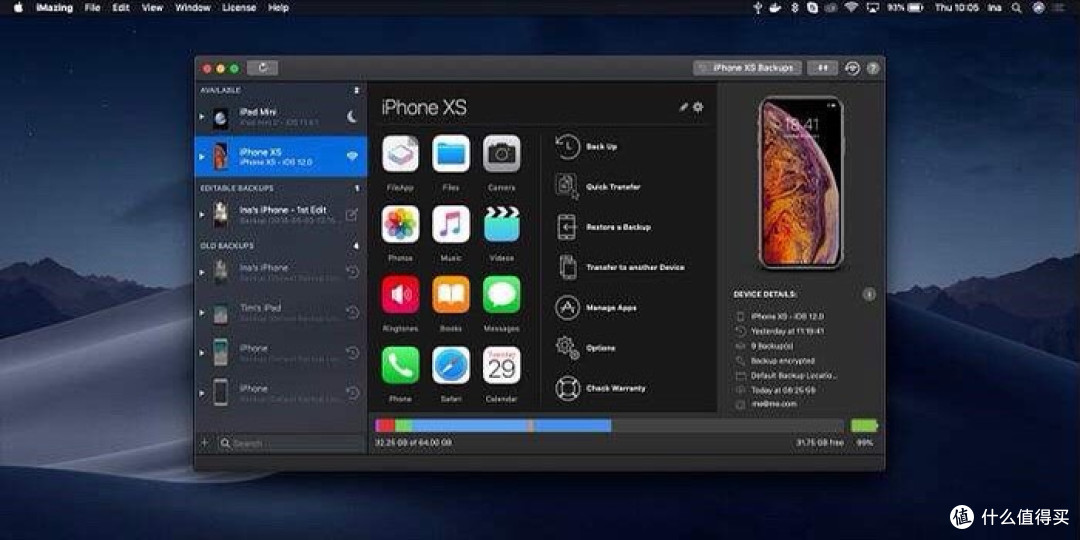Click '31.75 GB free' text
The height and width of the screenshot is (540, 1080).
pos(820,443)
